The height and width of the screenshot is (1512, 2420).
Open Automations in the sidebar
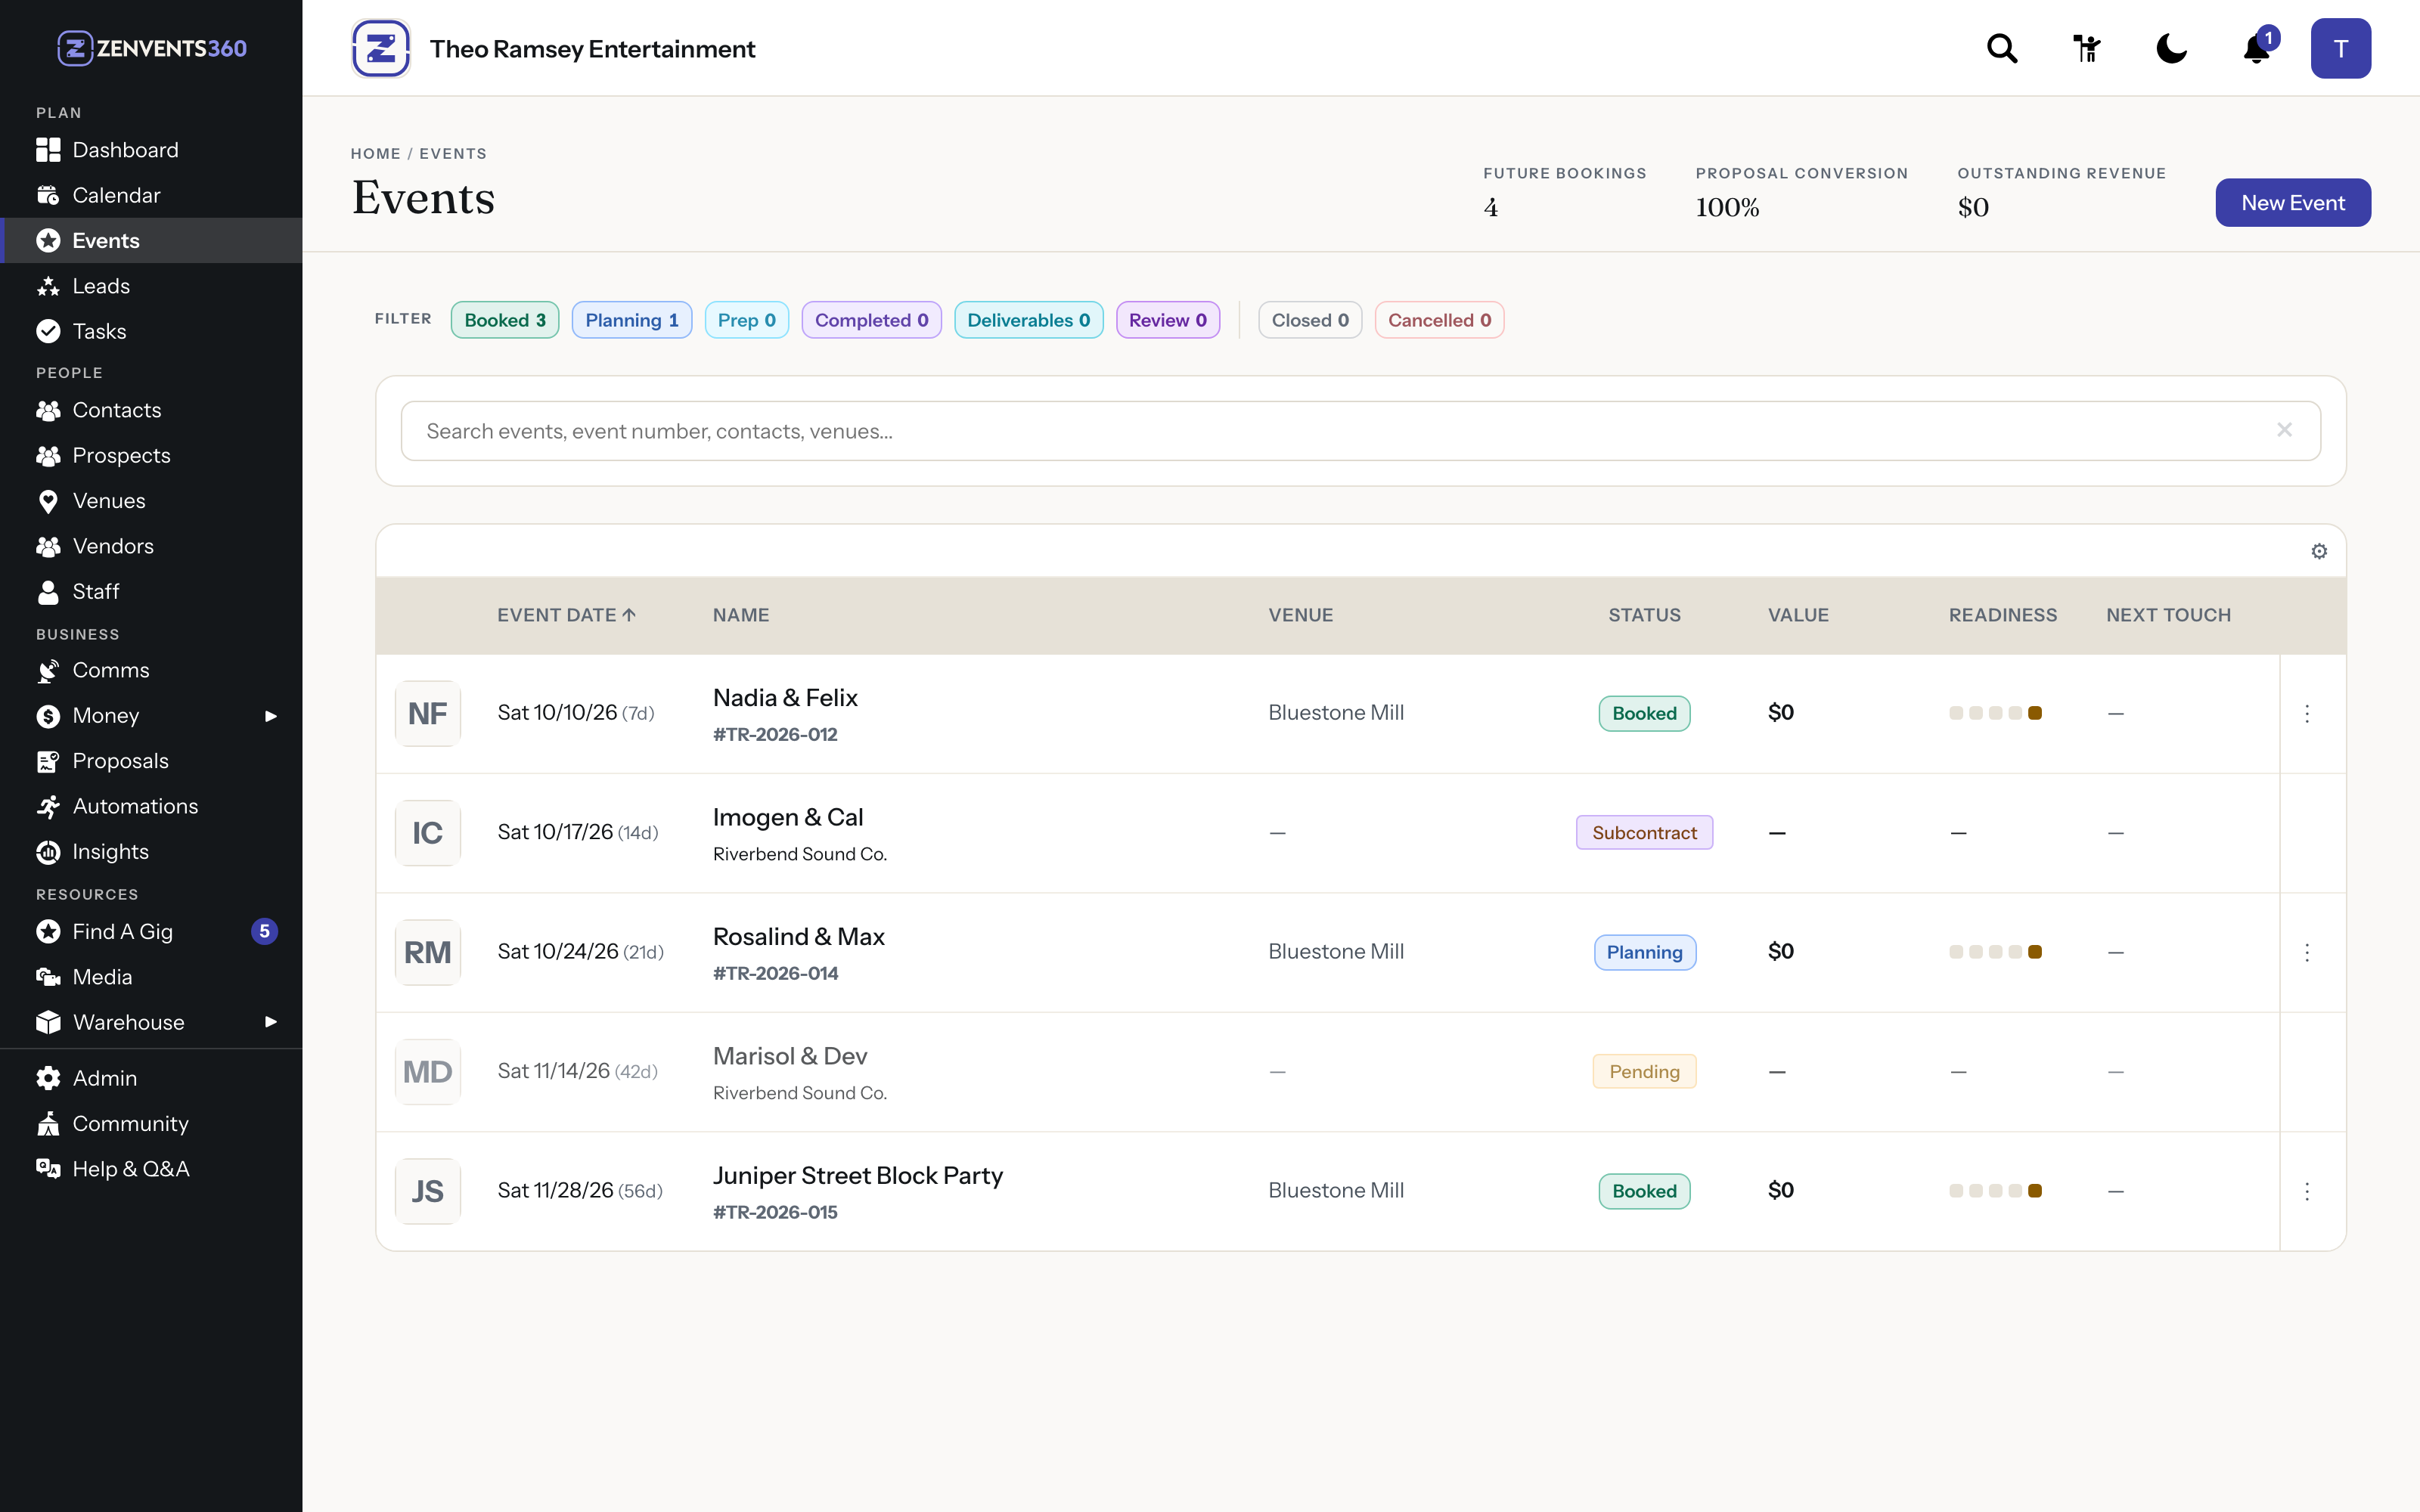(x=151, y=806)
